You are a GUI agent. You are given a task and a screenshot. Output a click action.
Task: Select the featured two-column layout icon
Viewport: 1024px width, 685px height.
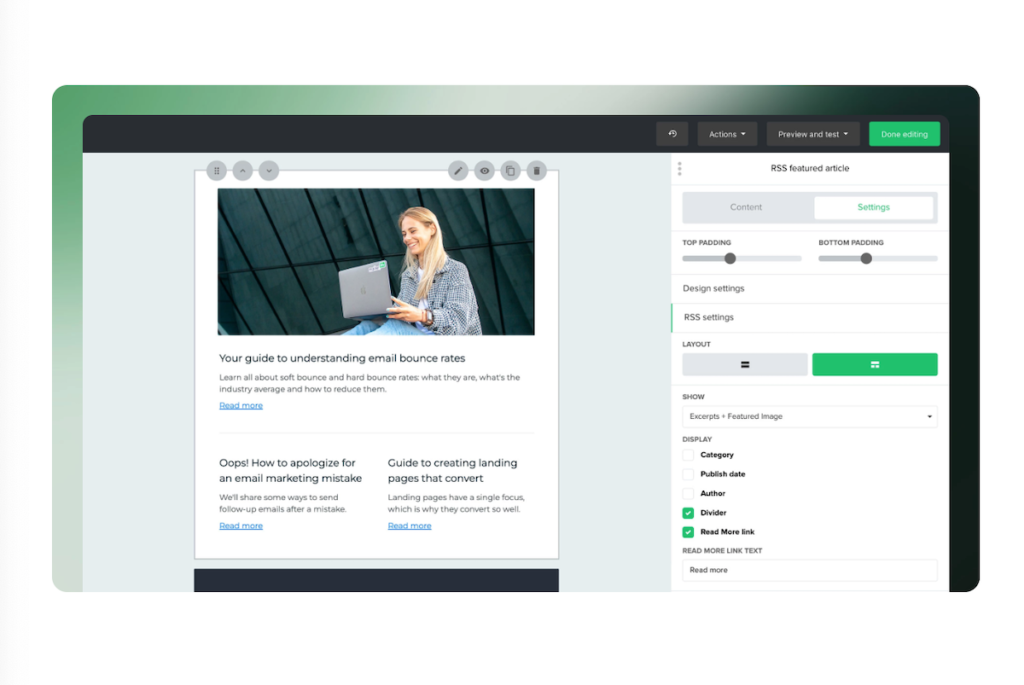[874, 364]
